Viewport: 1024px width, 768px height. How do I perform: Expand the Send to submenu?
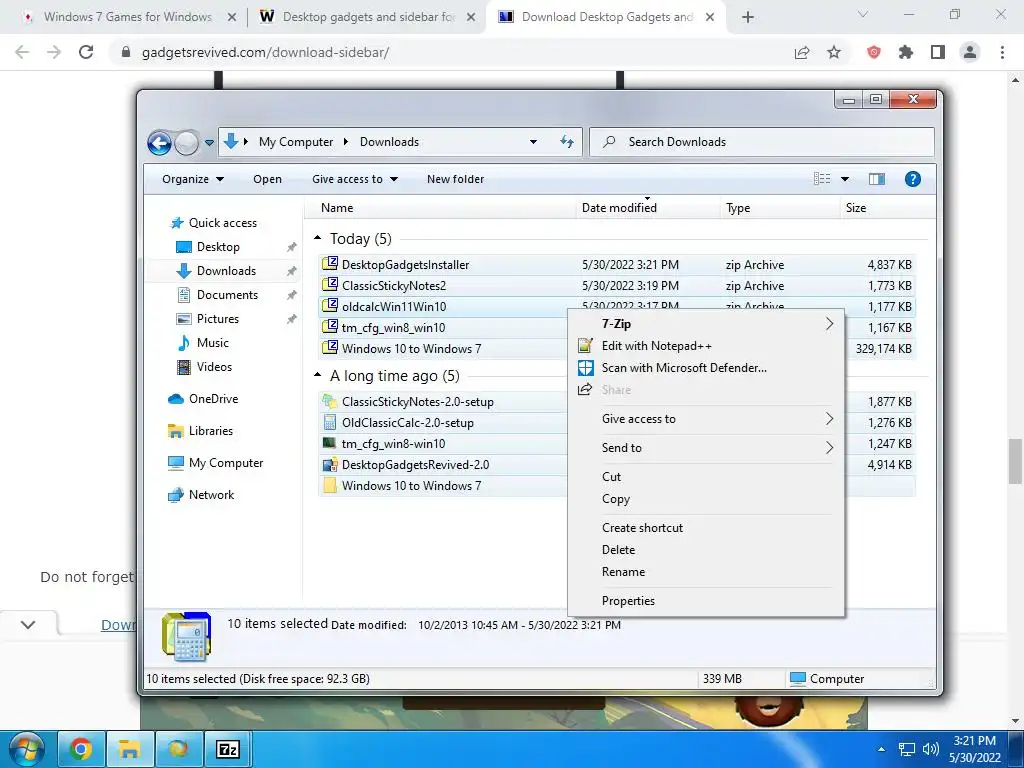click(x=706, y=447)
